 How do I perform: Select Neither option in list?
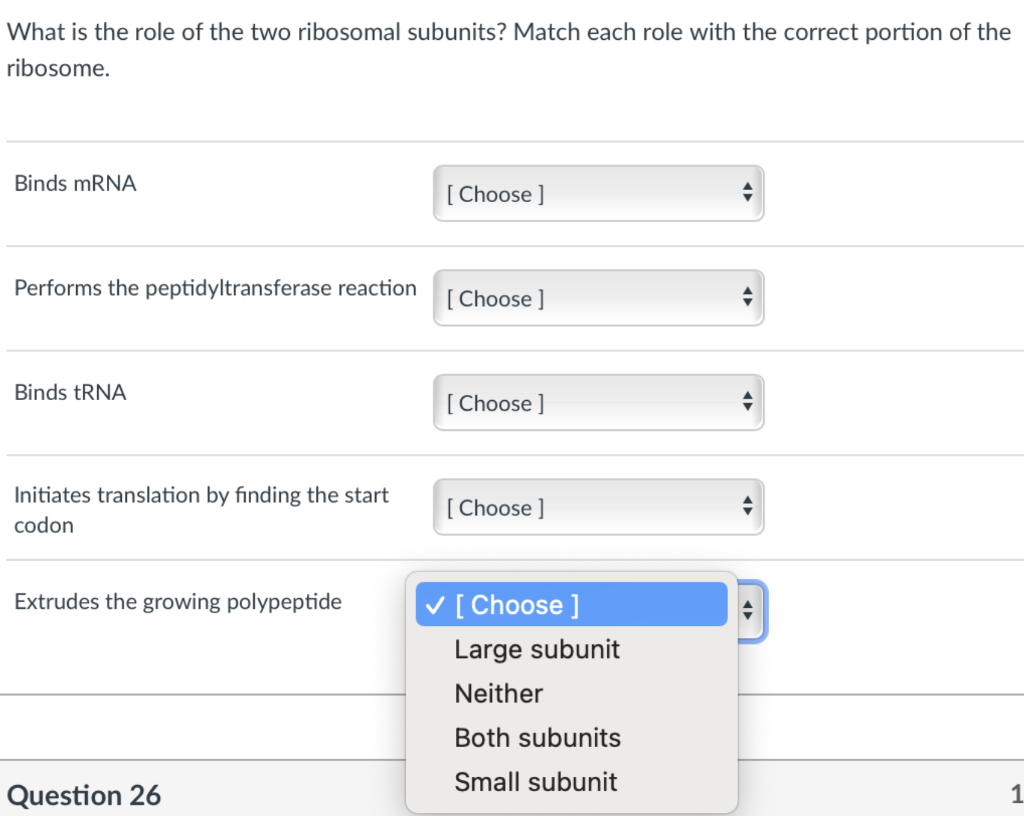[498, 694]
